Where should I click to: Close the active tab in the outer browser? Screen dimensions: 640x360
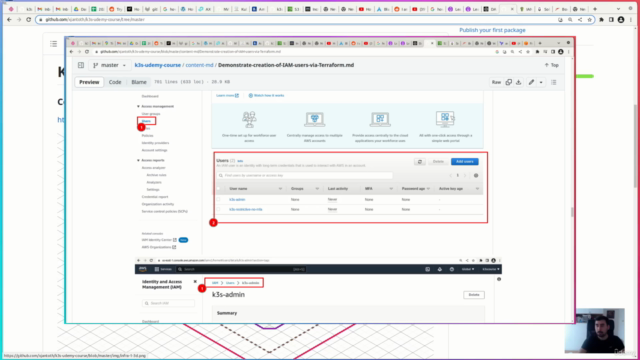[512, 9]
